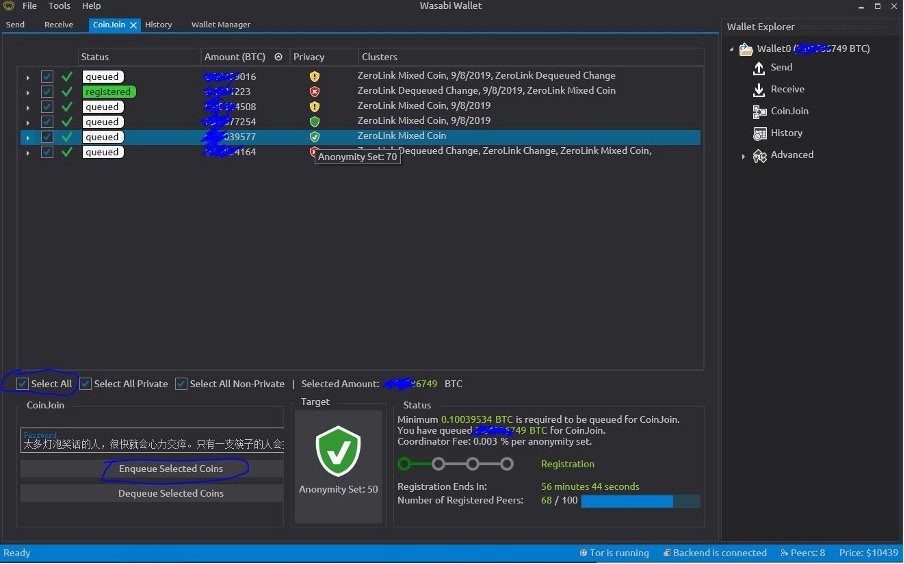Expand the registered coin row details
904x564 pixels.
click(28, 92)
